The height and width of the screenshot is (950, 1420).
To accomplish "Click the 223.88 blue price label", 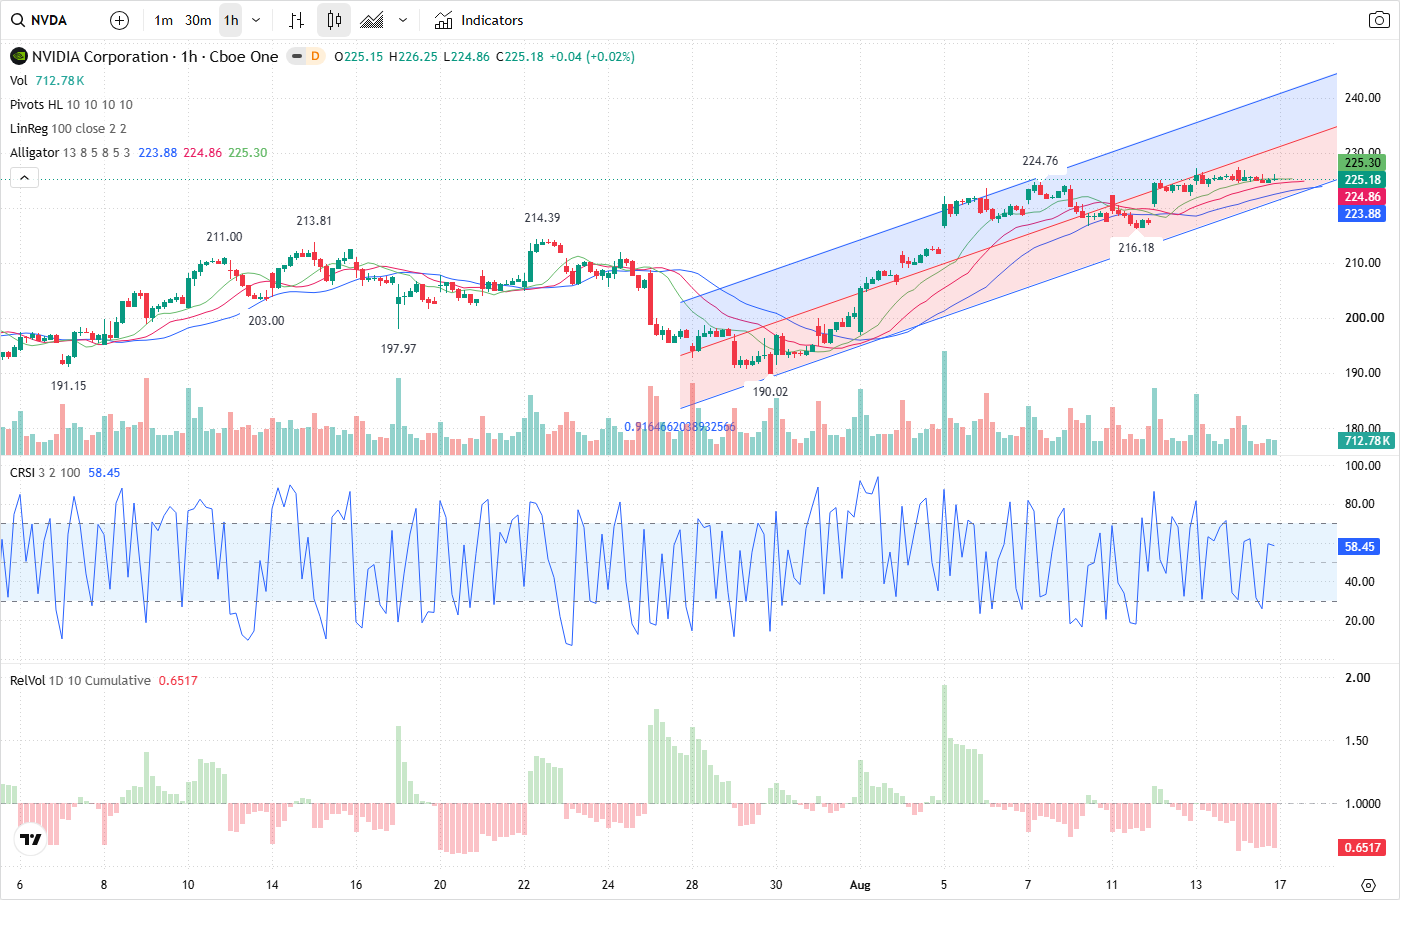I will tap(1362, 214).
